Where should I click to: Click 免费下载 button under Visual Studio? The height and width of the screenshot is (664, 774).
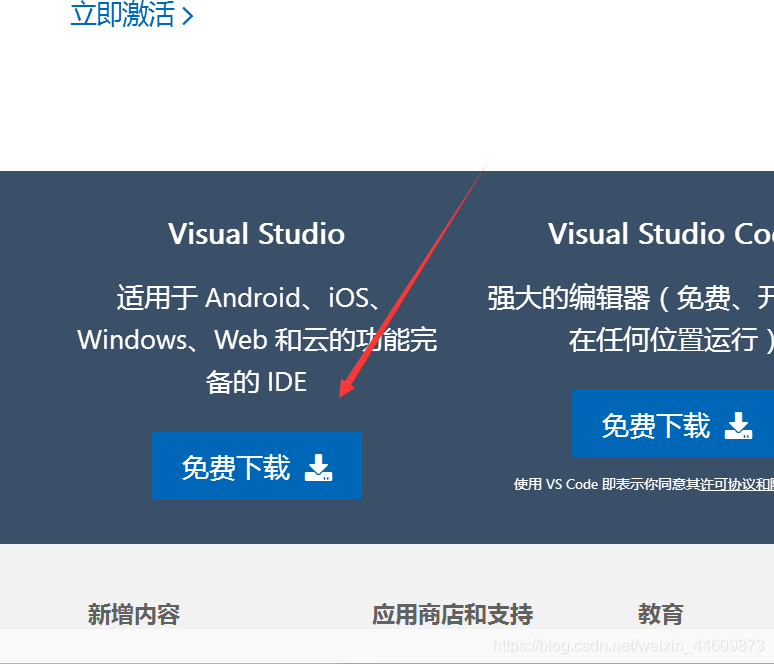pyautogui.click(x=257, y=466)
